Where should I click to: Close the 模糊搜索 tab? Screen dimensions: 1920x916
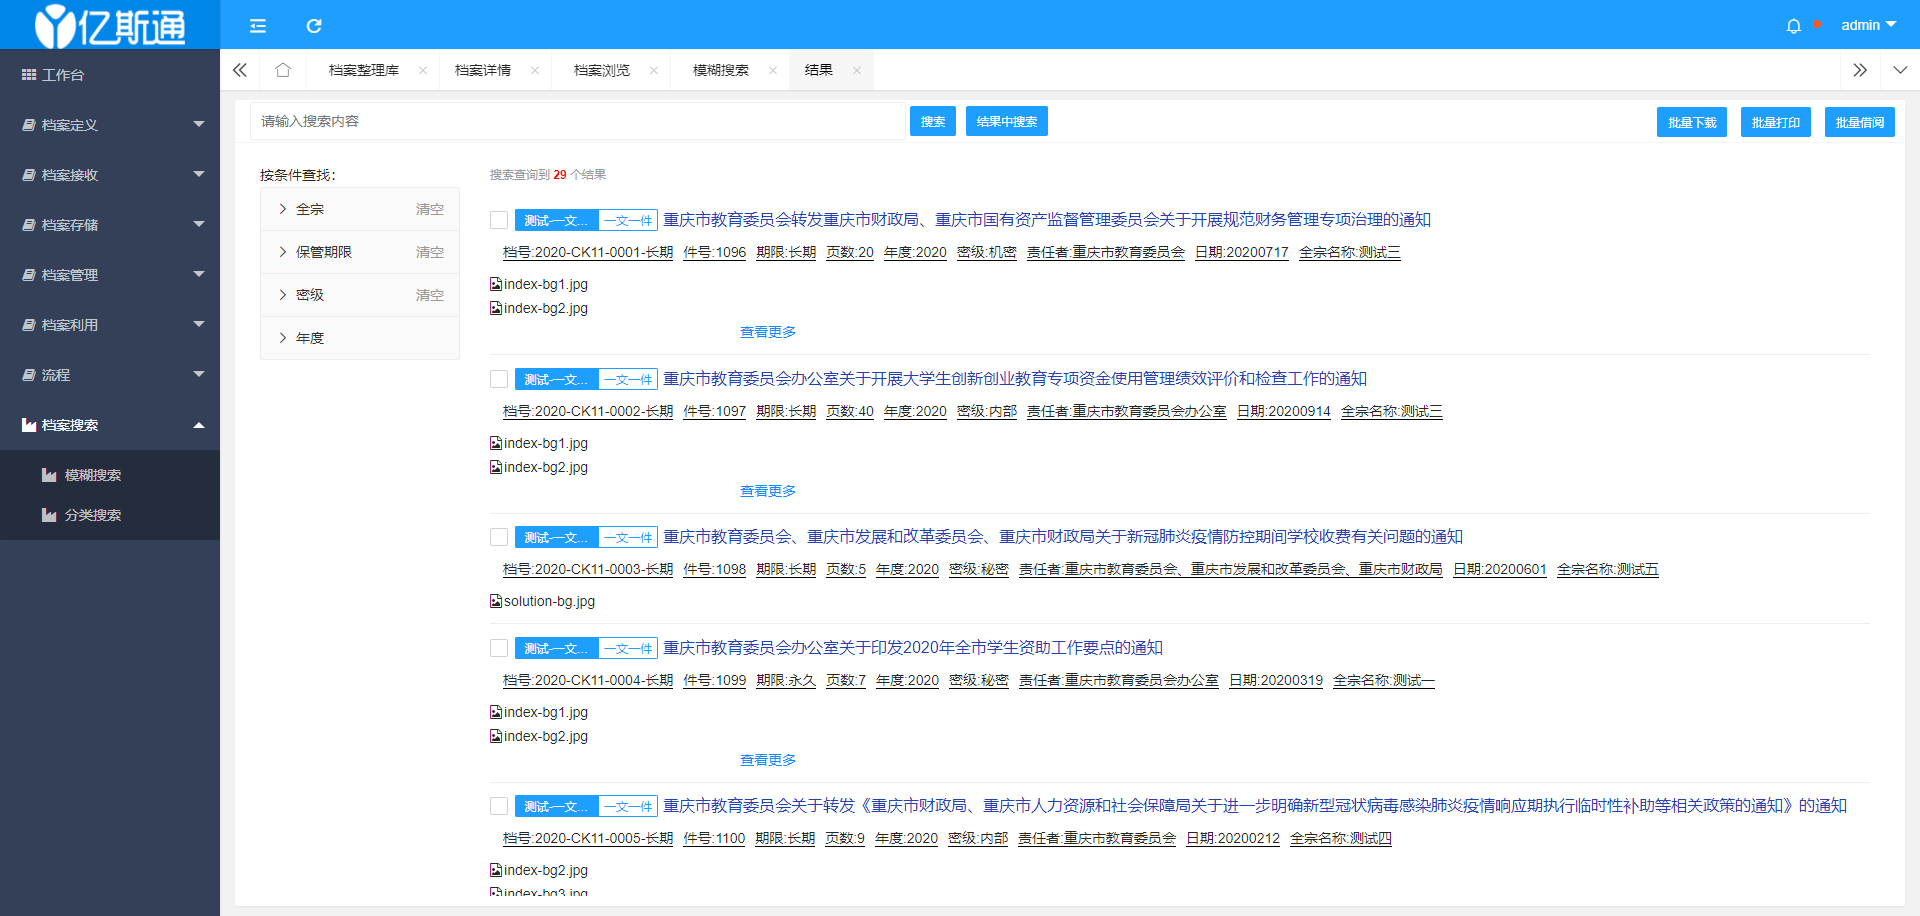pyautogui.click(x=773, y=70)
